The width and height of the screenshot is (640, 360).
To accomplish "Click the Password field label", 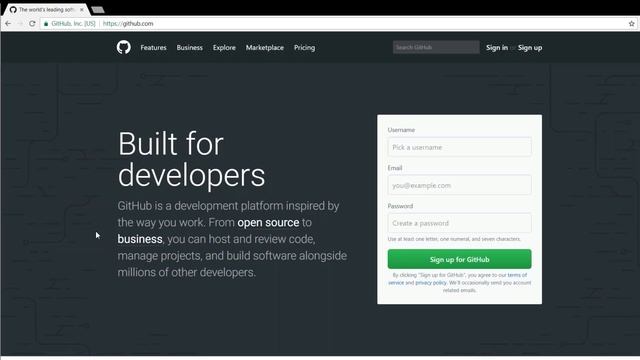I will (x=400, y=206).
